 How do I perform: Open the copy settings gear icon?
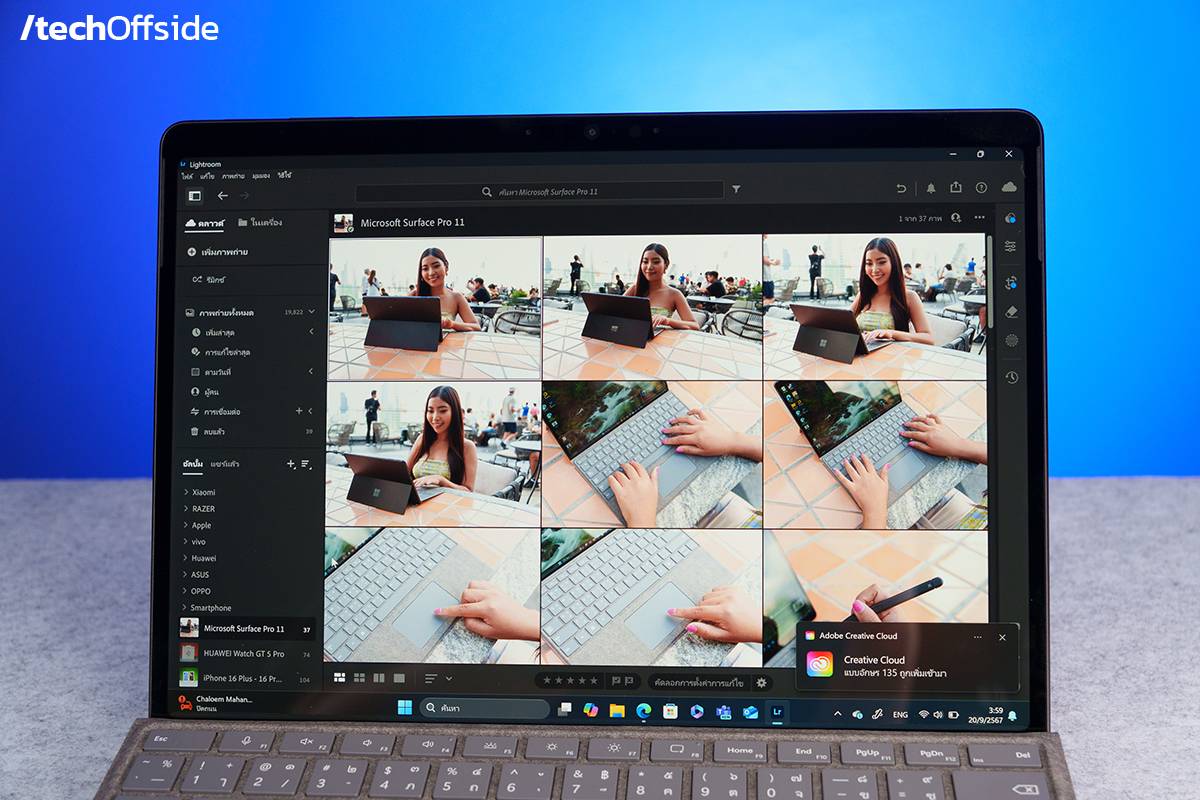[761, 682]
